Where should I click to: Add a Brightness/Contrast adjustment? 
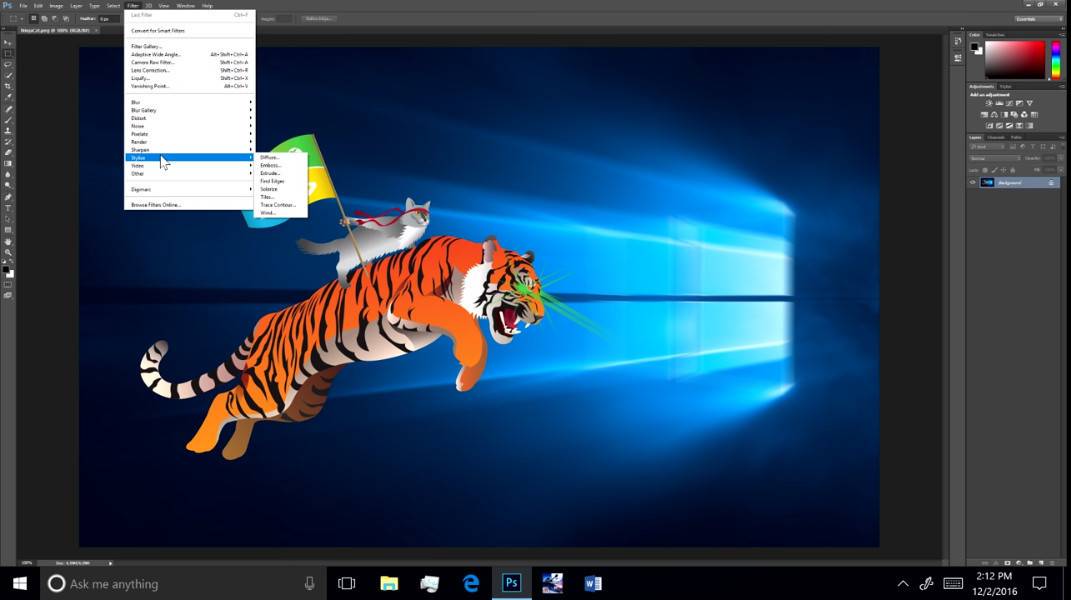[x=988, y=103]
